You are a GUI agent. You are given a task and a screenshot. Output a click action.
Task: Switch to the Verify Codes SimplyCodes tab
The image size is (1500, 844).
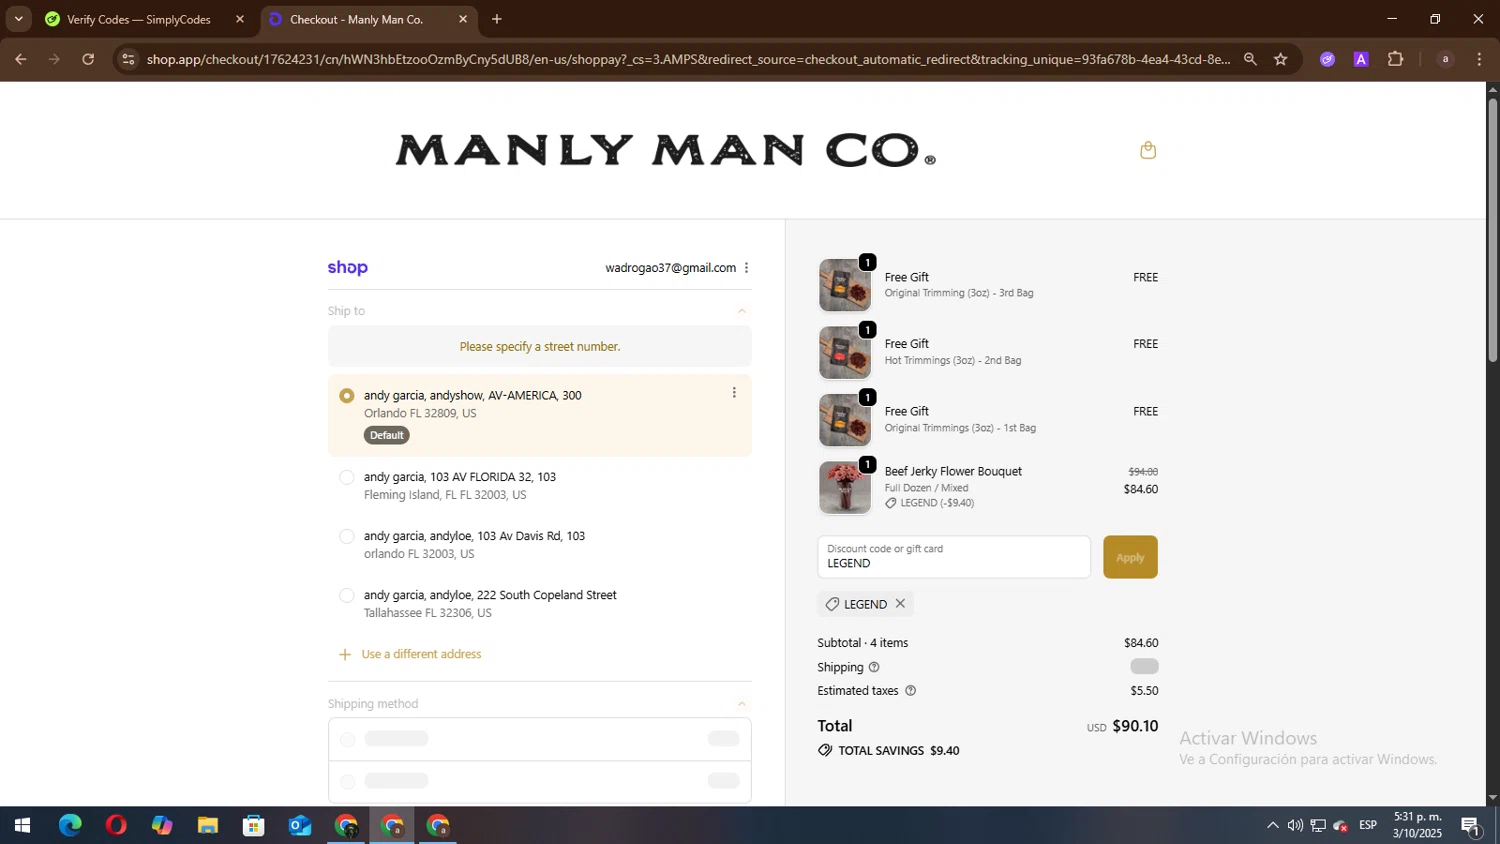coord(140,19)
